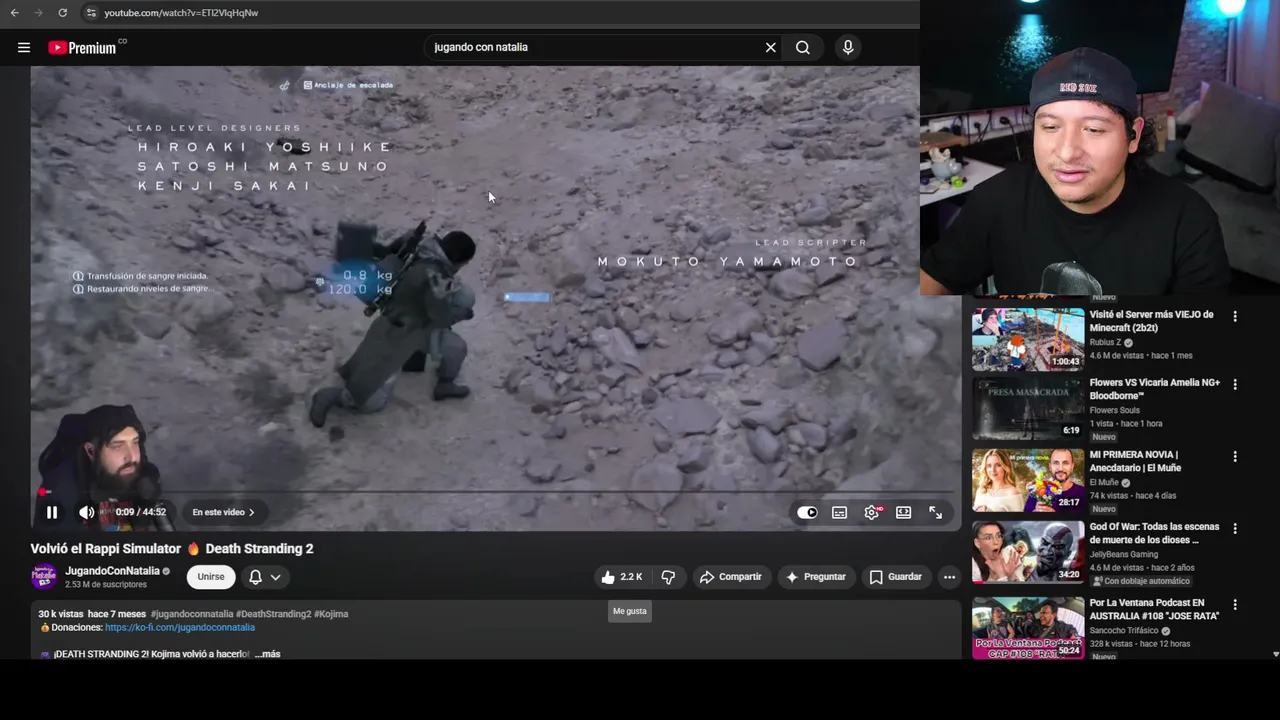Open the #Kojima hashtag
Image resolution: width=1280 pixels, height=720 pixels.
[331, 614]
